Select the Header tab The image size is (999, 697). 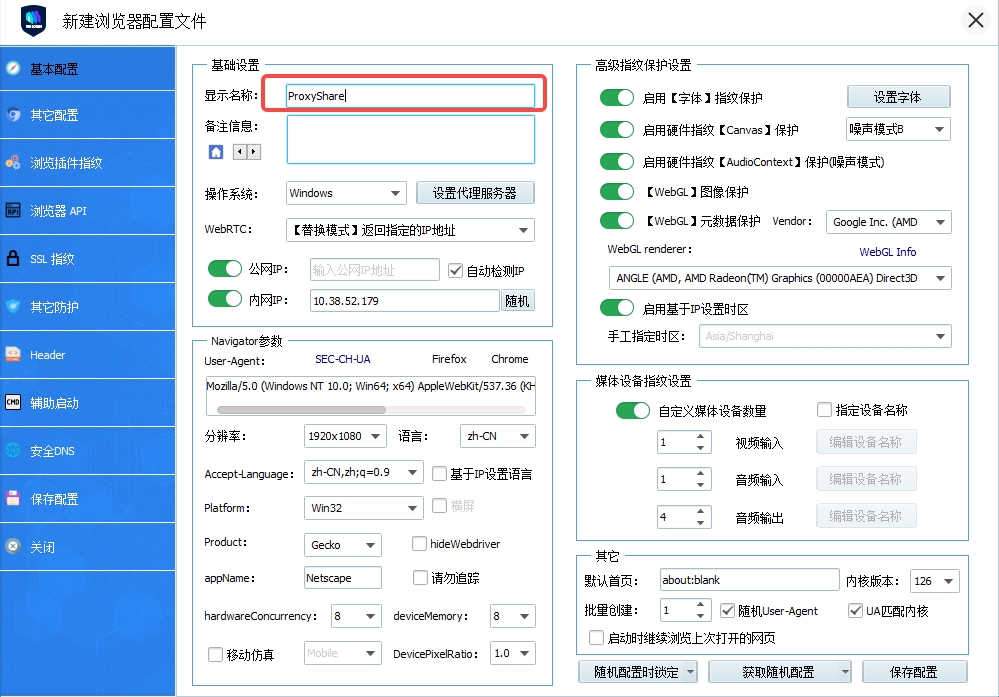click(x=87, y=354)
